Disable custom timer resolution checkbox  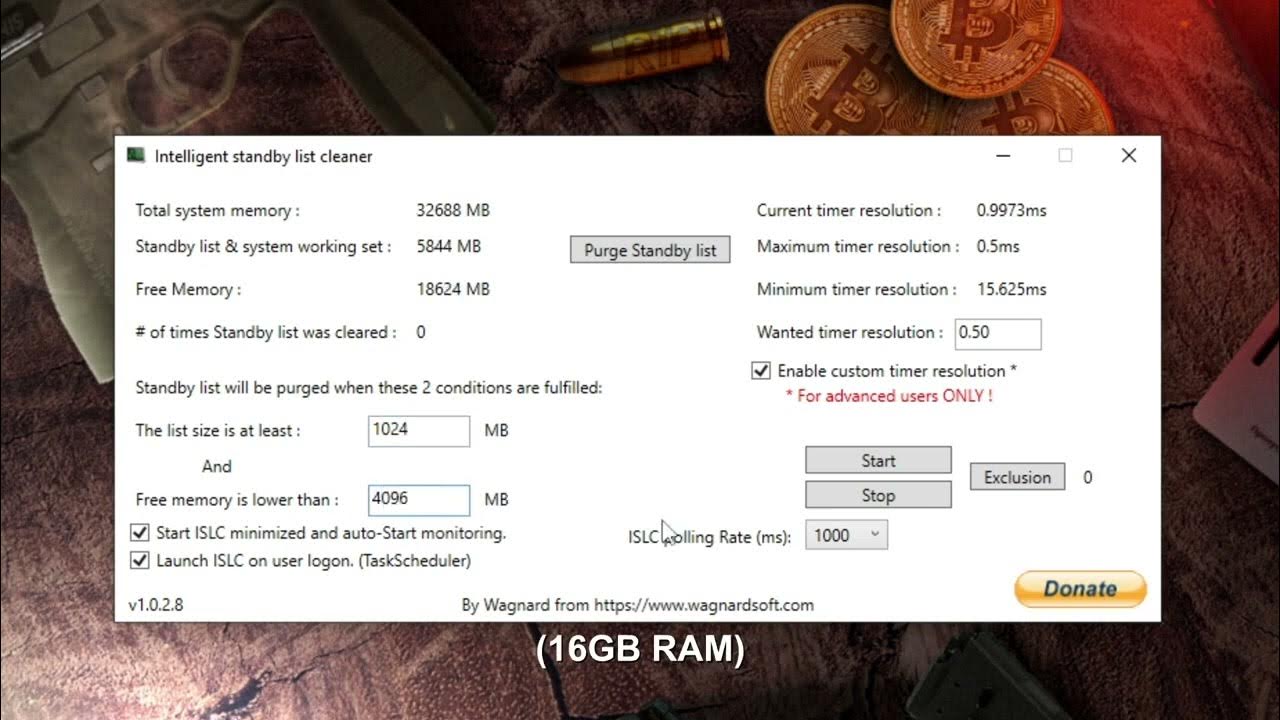pos(761,371)
